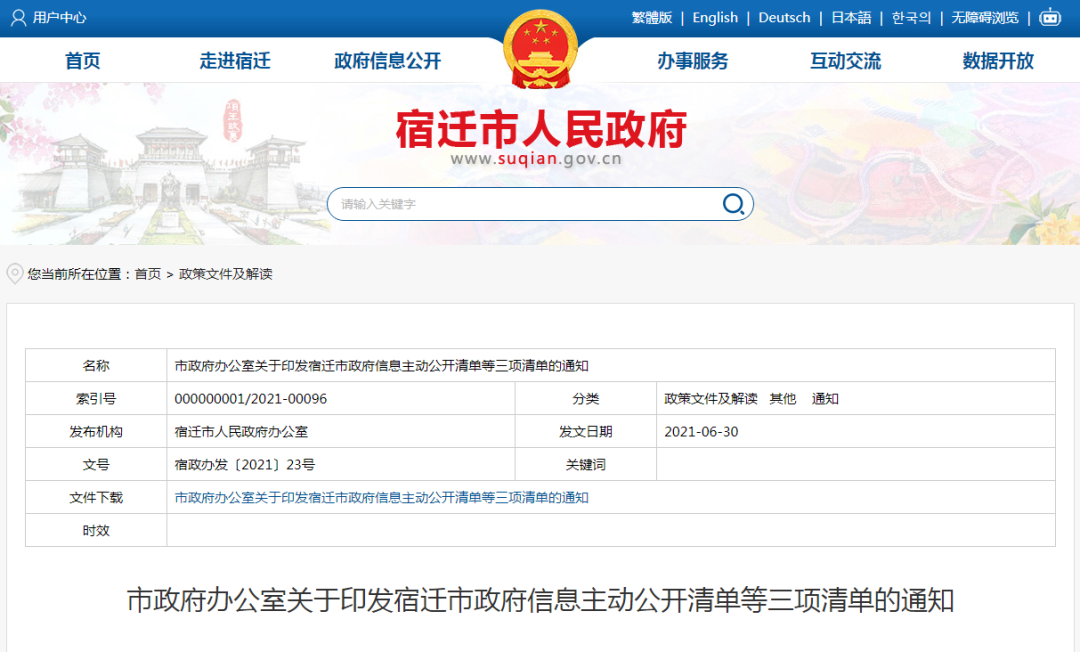Open 走进宿迁 menu
Viewport: 1080px width, 652px height.
point(235,61)
